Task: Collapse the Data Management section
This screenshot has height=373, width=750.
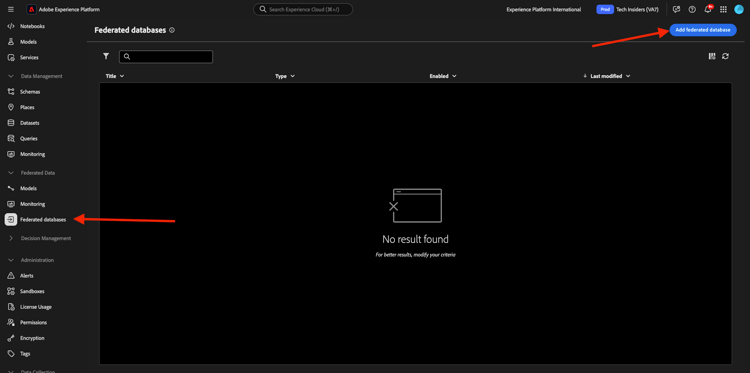Action: [x=11, y=76]
